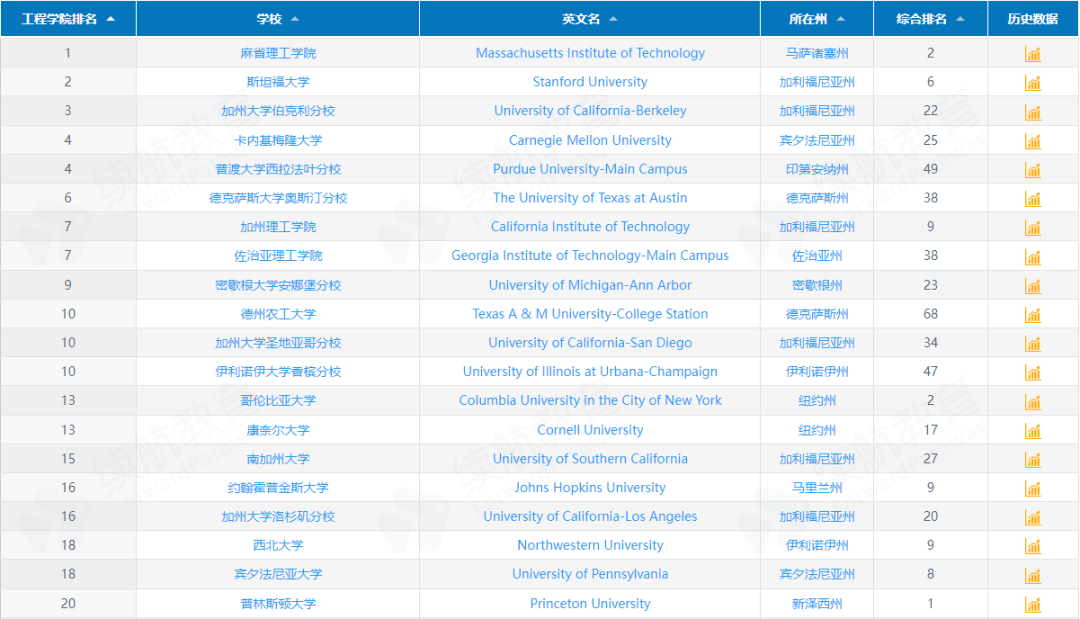Open history chart icon for Stanford University row

1032,83
